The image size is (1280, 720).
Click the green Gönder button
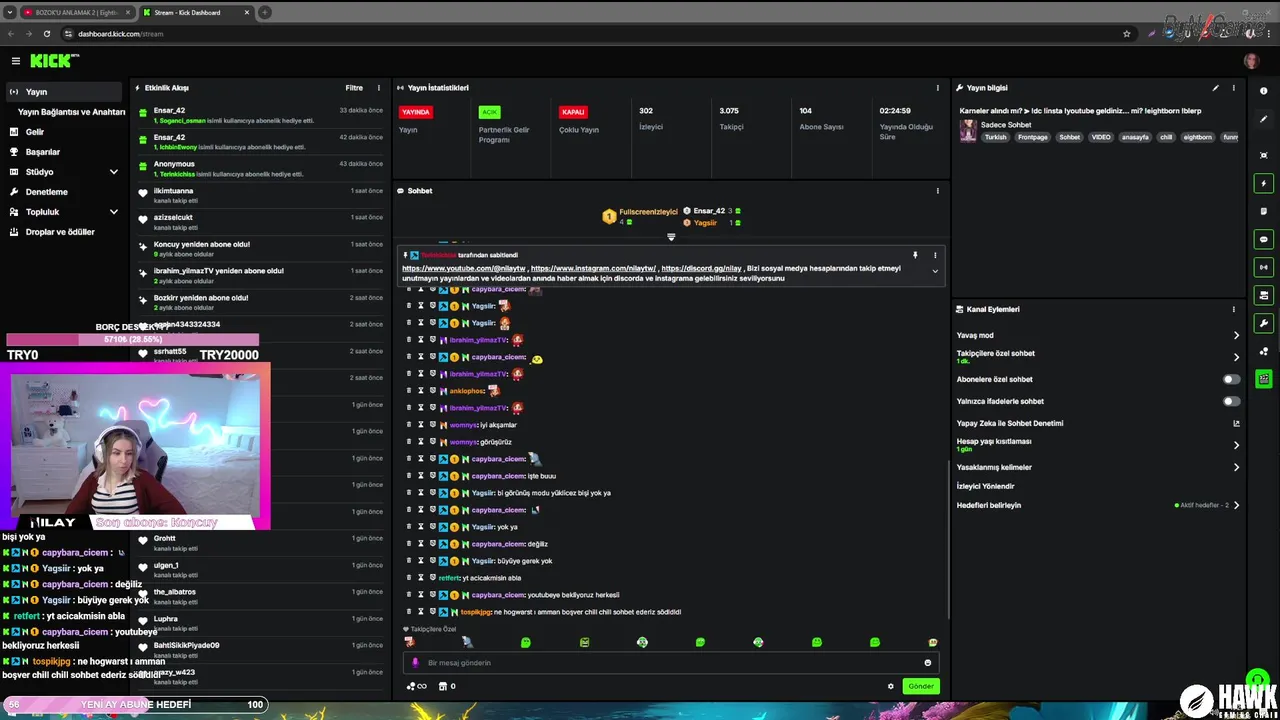pyautogui.click(x=921, y=686)
